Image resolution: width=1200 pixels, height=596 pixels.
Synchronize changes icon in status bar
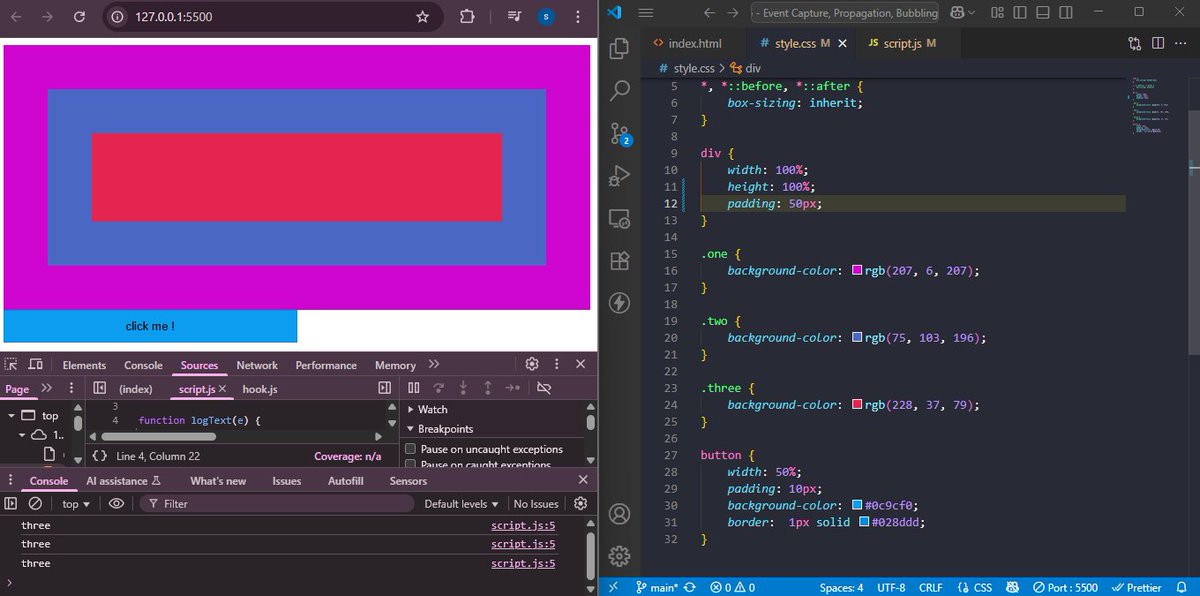(691, 587)
